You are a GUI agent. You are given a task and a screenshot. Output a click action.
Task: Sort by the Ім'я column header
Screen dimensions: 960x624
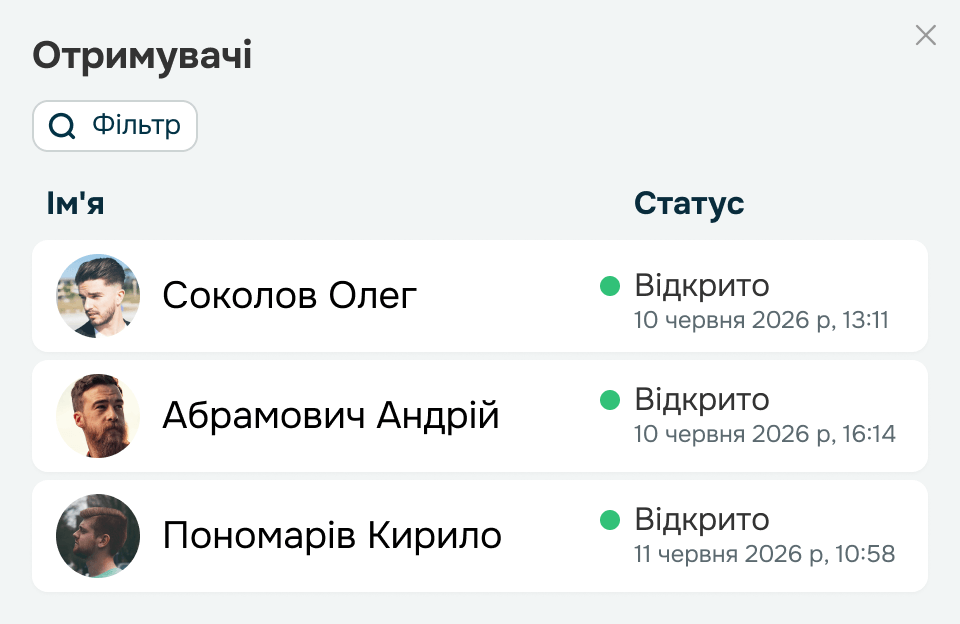tap(75, 203)
